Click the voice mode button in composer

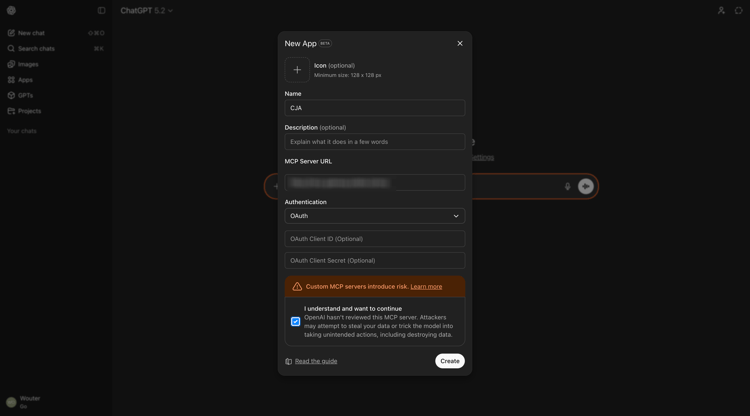point(585,186)
